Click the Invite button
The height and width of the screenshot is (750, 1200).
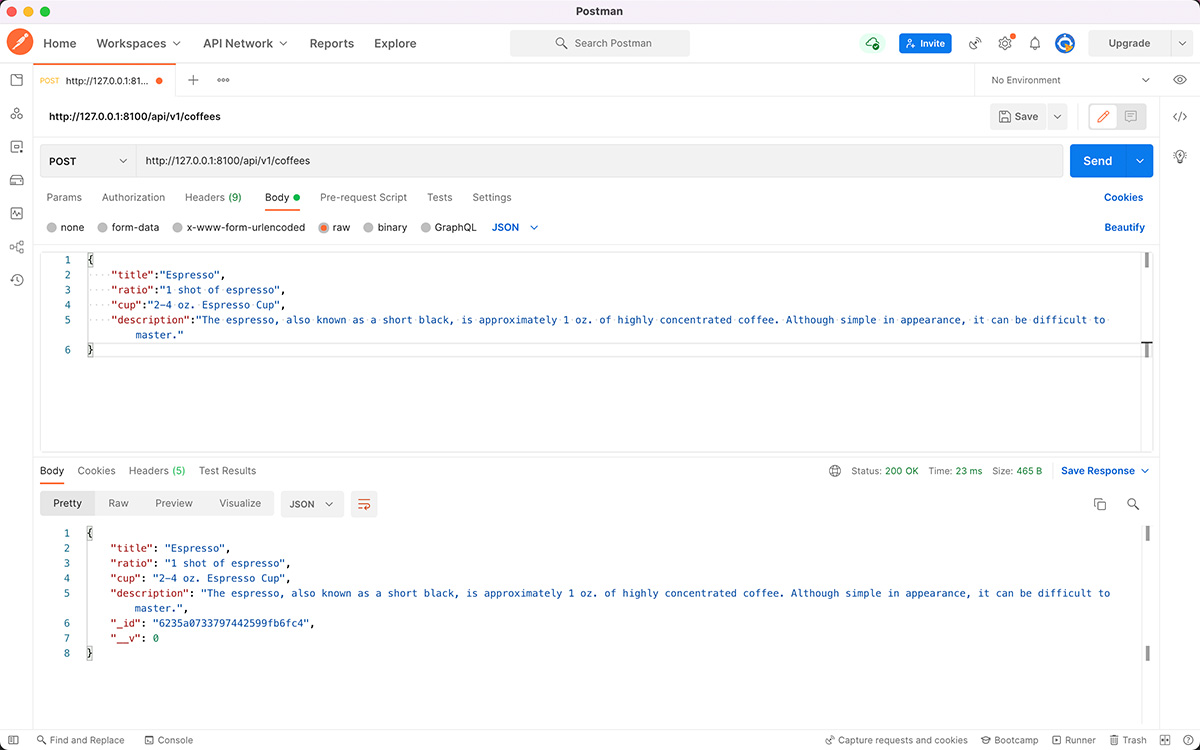click(925, 43)
